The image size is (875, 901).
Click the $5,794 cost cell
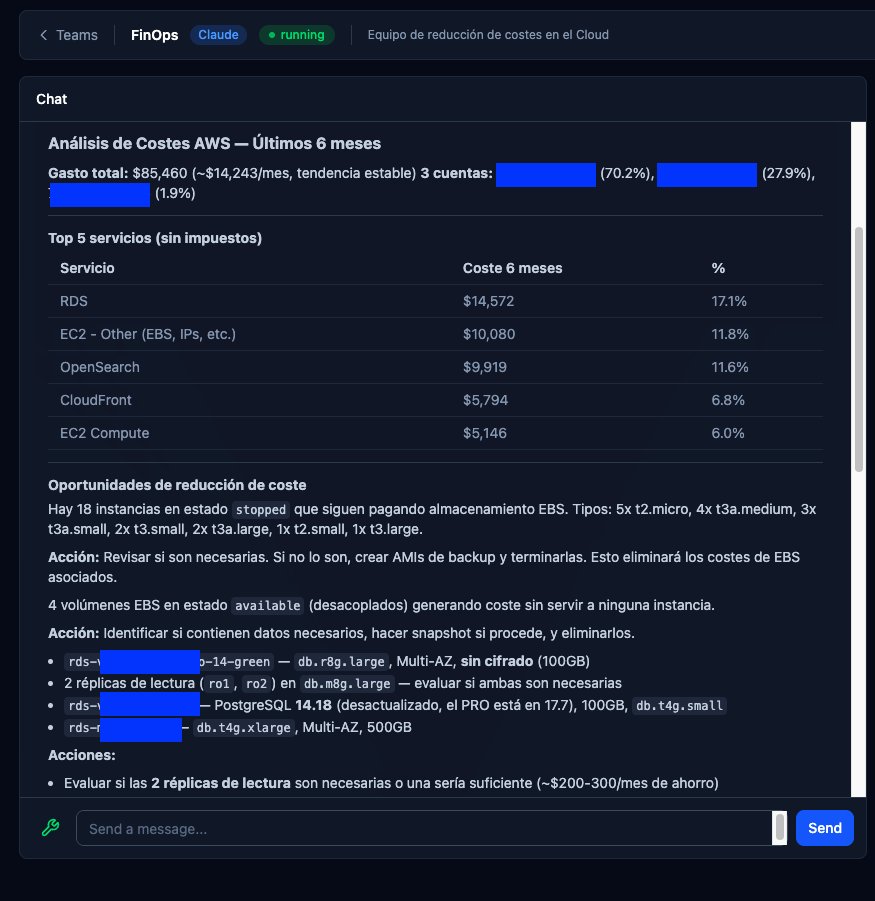point(485,400)
